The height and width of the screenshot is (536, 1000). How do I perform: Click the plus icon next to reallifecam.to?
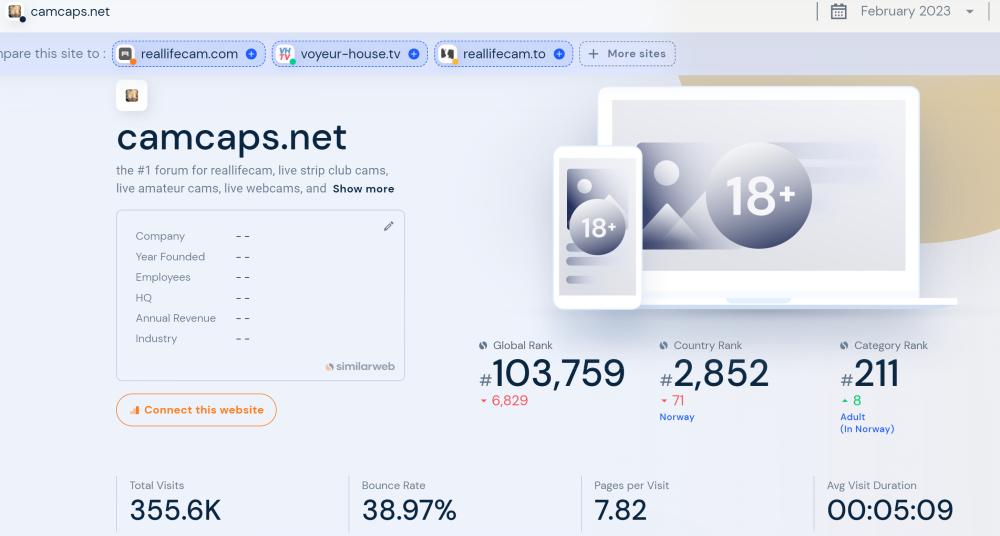coord(559,54)
